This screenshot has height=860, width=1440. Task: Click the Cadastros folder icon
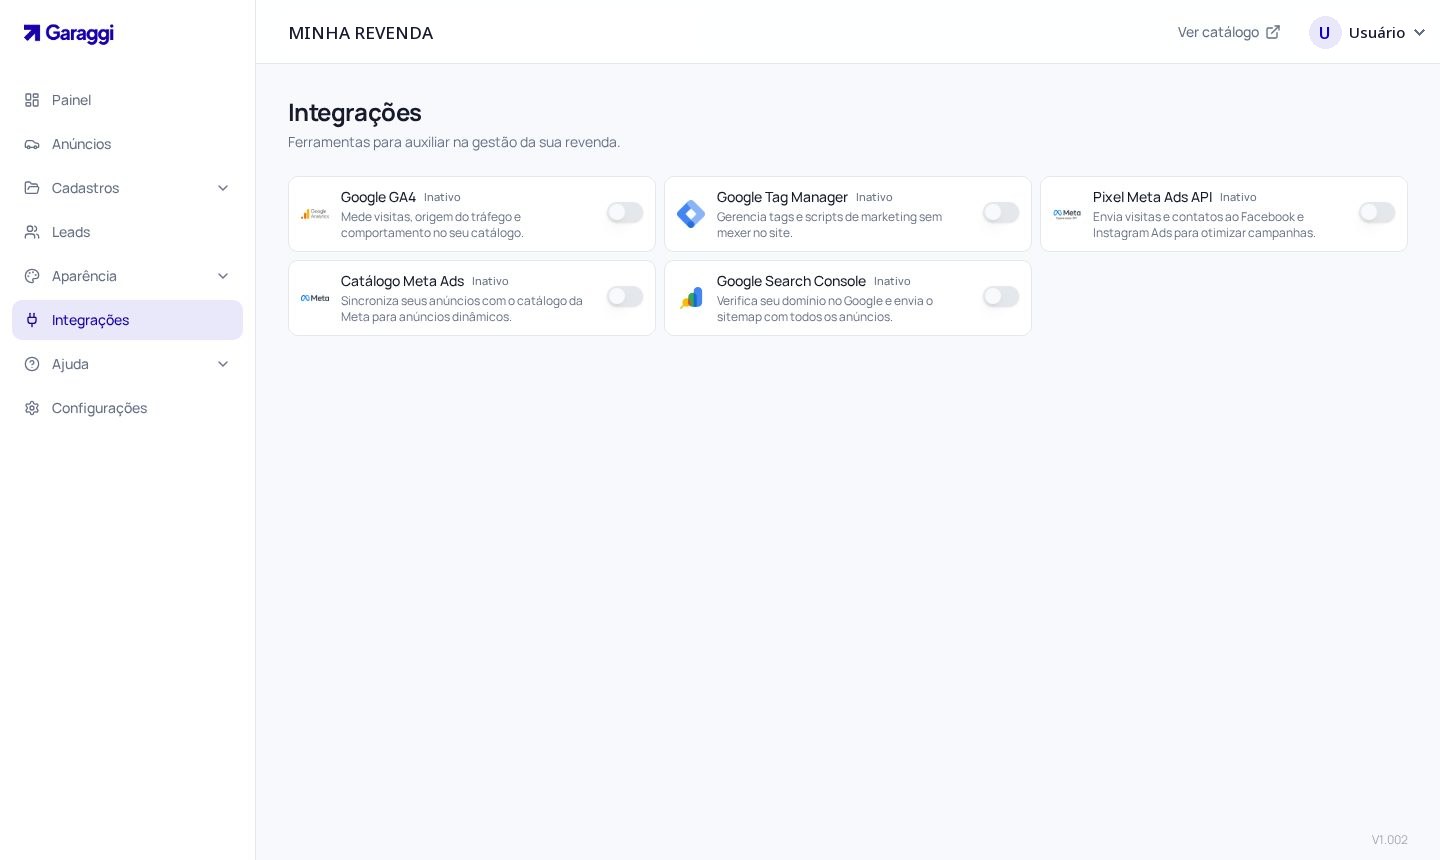click(x=32, y=188)
